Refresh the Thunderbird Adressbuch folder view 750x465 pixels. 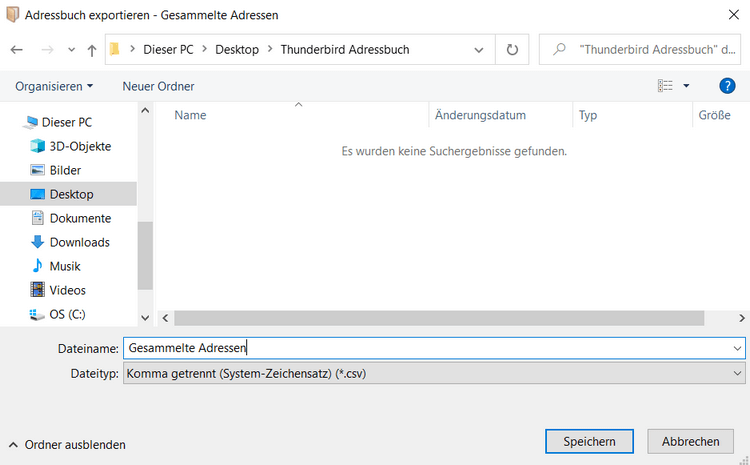coord(512,49)
